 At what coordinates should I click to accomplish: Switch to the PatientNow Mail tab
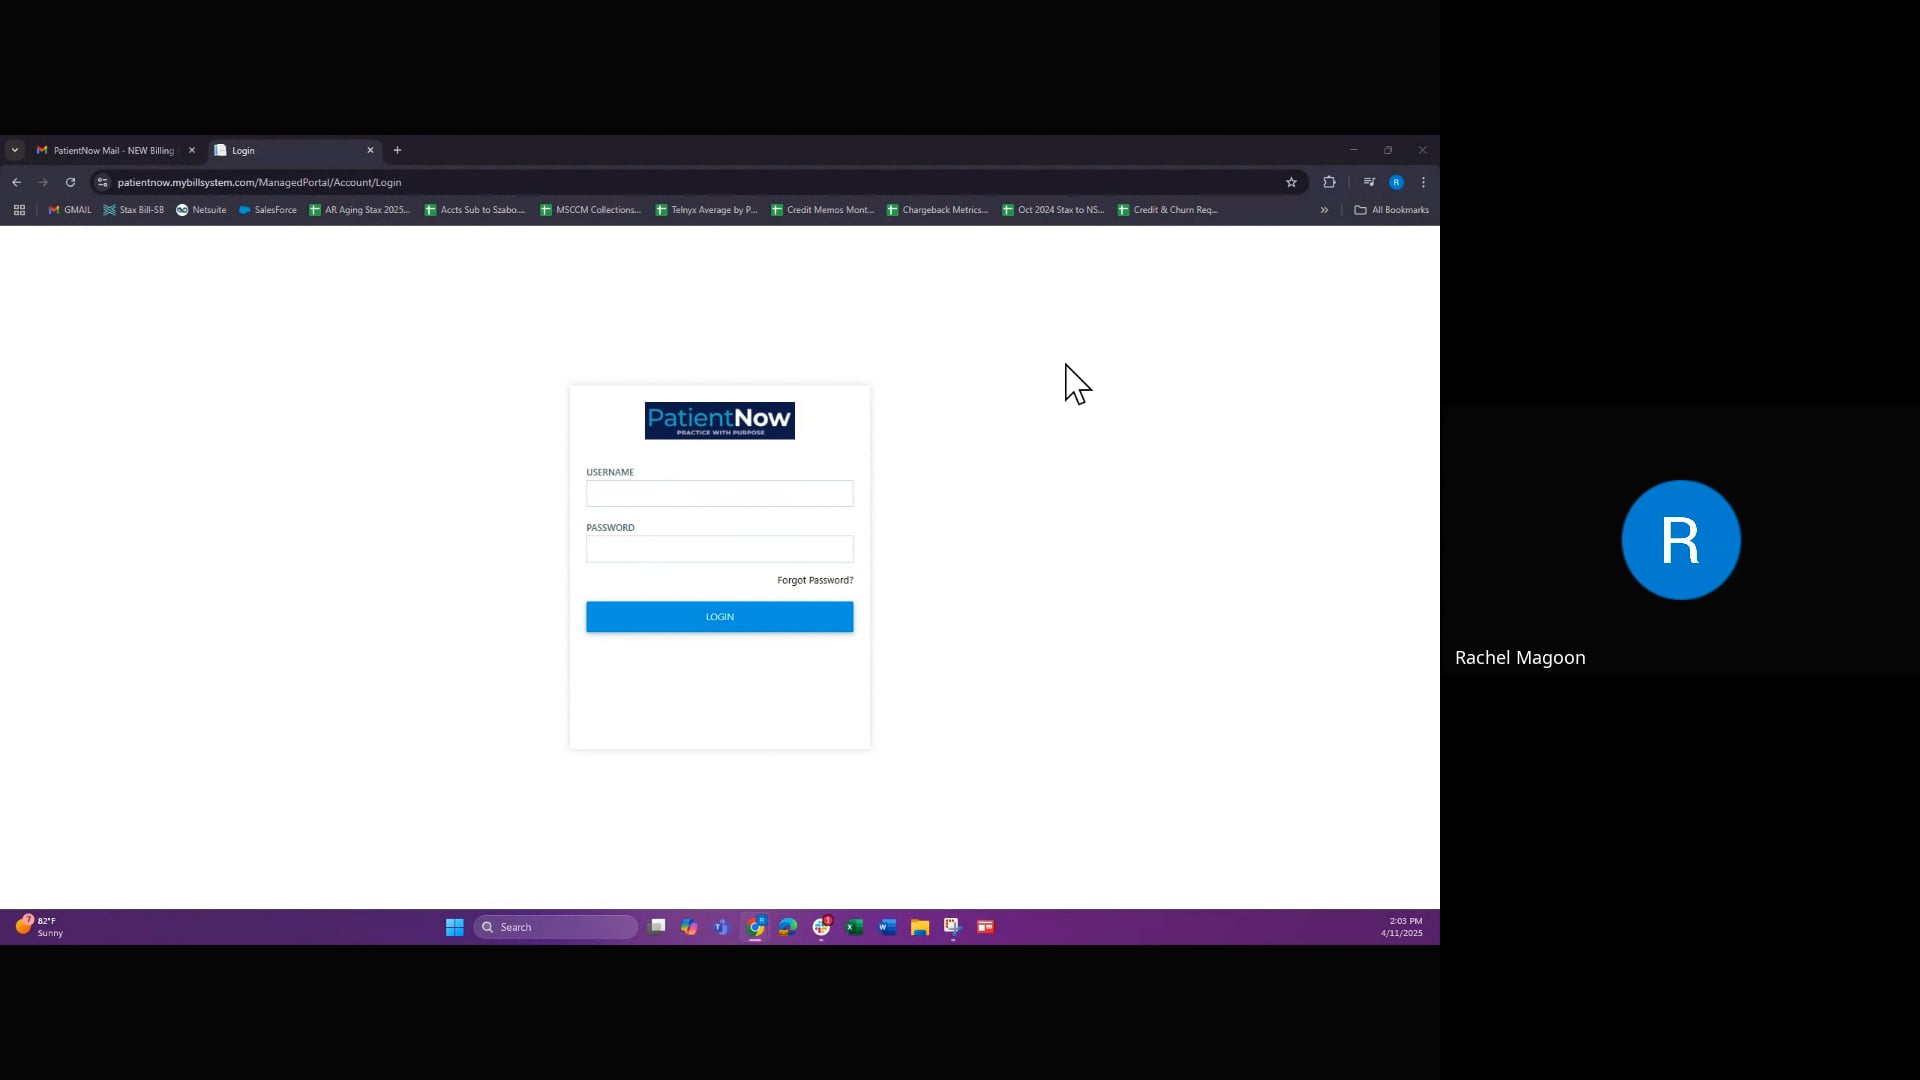coord(110,150)
